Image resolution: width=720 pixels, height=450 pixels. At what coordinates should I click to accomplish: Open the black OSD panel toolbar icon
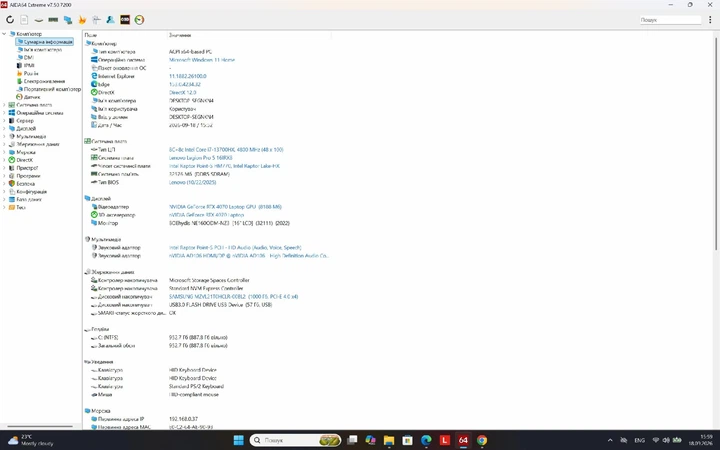[x=125, y=20]
